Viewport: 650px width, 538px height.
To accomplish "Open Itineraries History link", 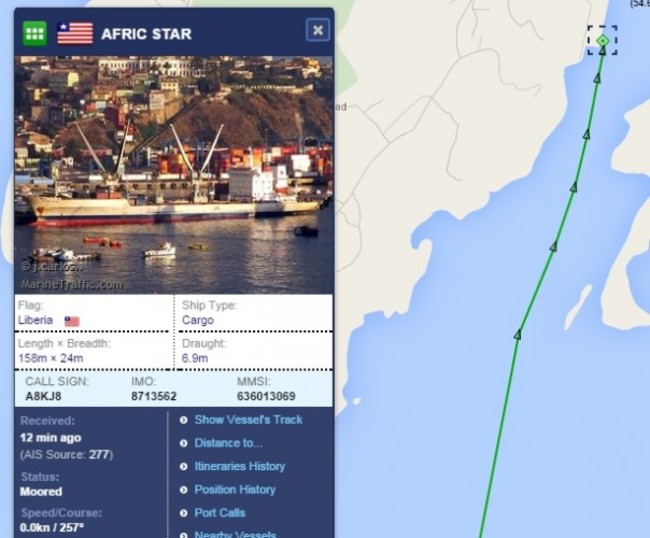I will point(240,466).
